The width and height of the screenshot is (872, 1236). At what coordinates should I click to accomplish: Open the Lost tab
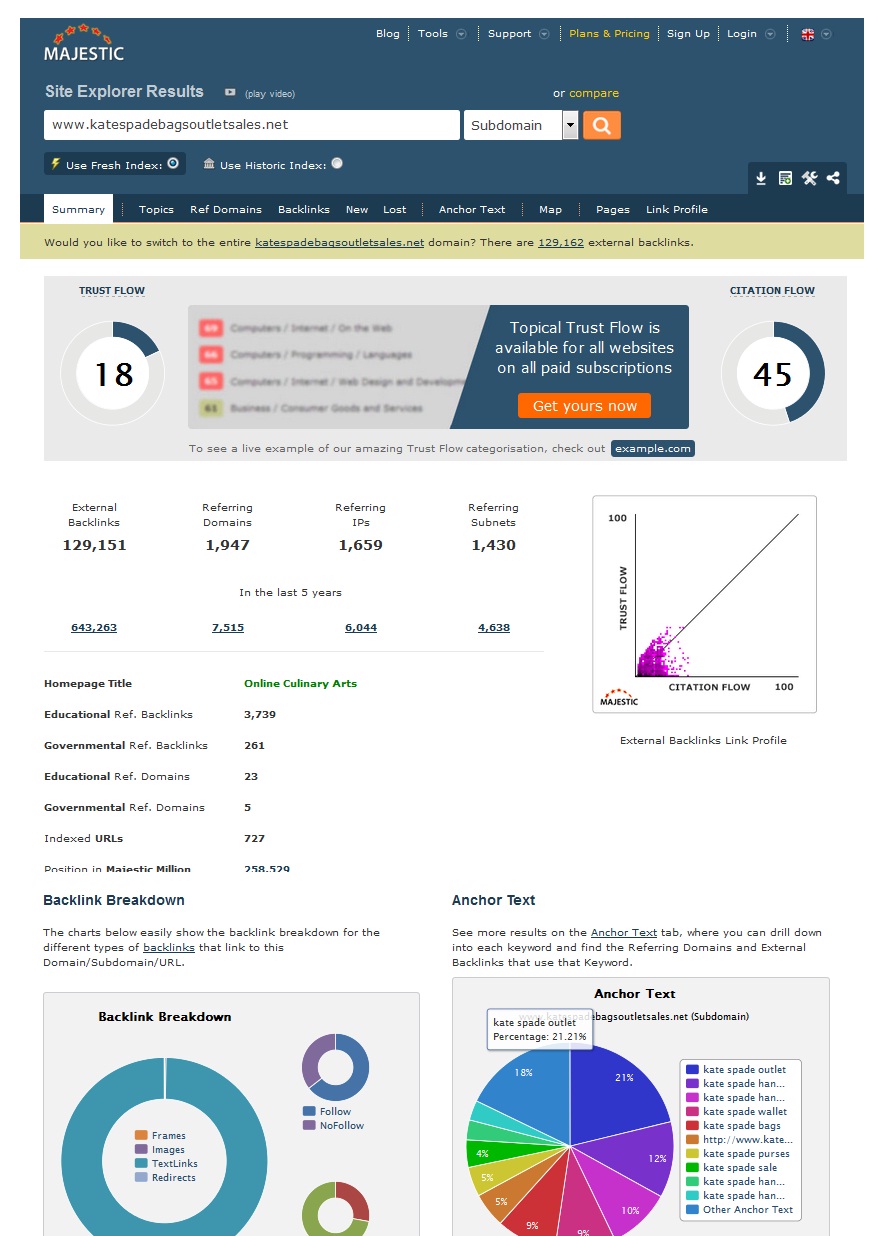pyautogui.click(x=395, y=209)
